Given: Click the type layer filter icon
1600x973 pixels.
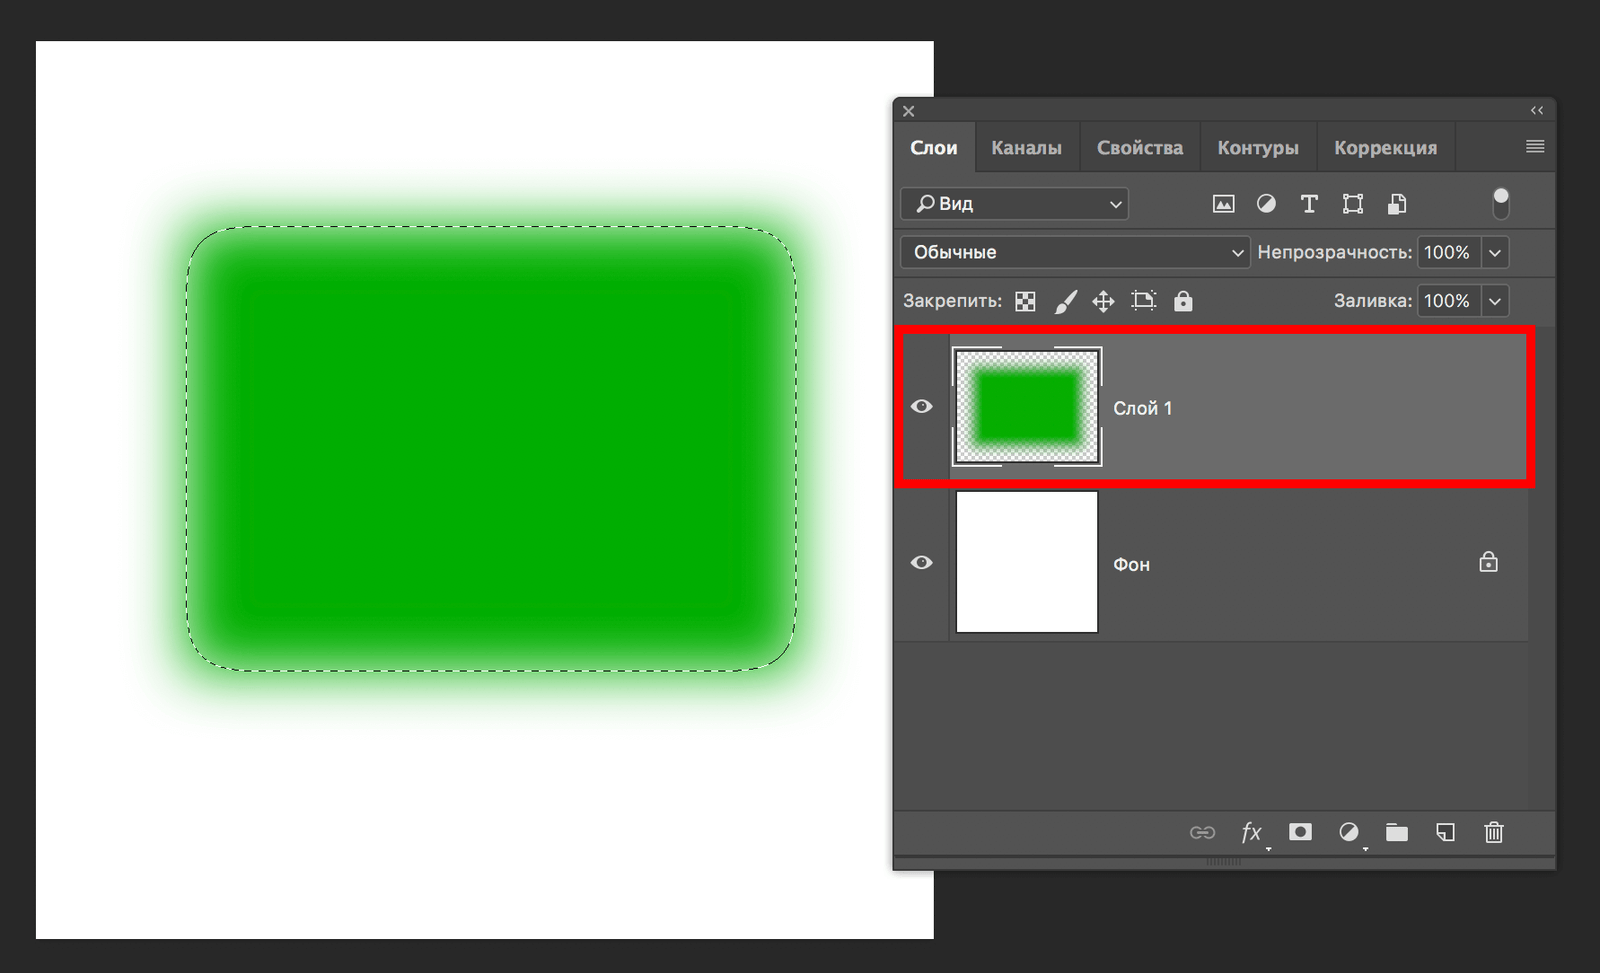Looking at the screenshot, I should coord(1309,204).
